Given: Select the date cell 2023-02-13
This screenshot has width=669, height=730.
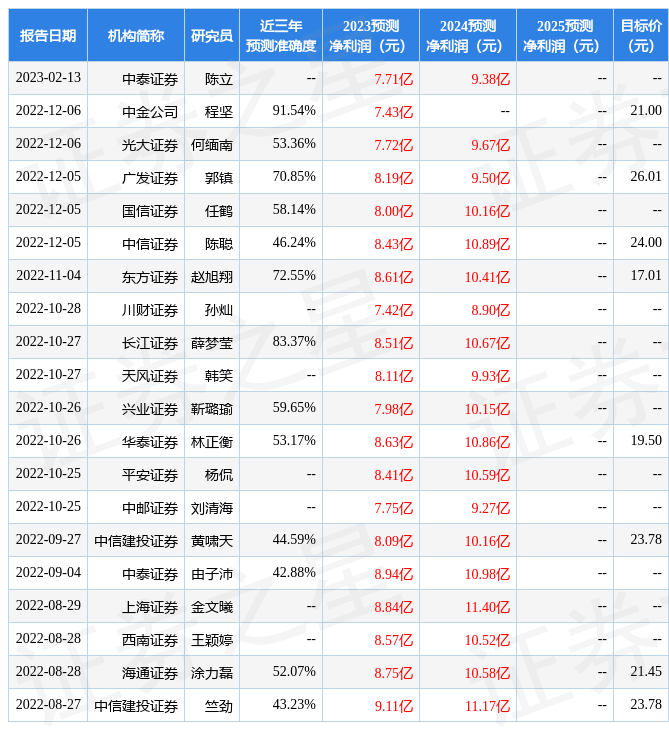Looking at the screenshot, I should (48, 77).
